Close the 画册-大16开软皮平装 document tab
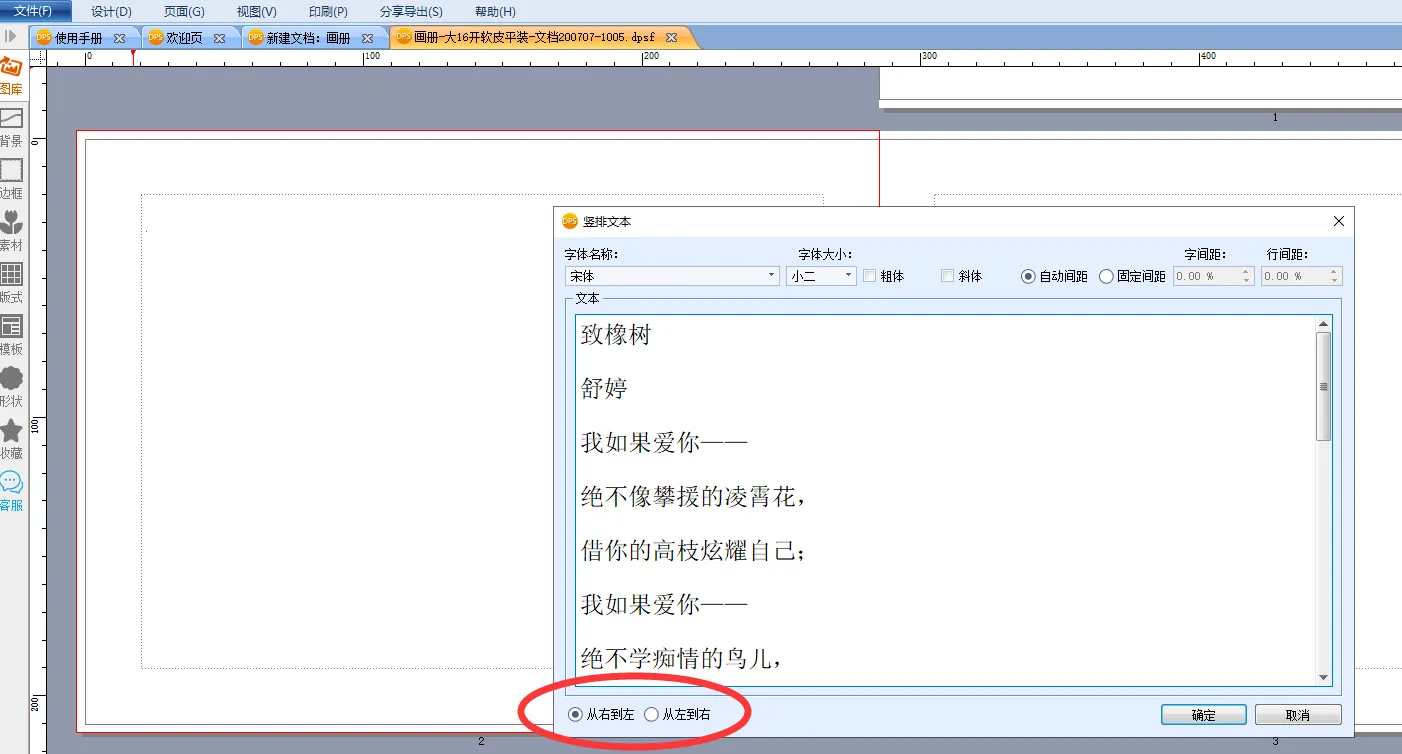 (672, 37)
